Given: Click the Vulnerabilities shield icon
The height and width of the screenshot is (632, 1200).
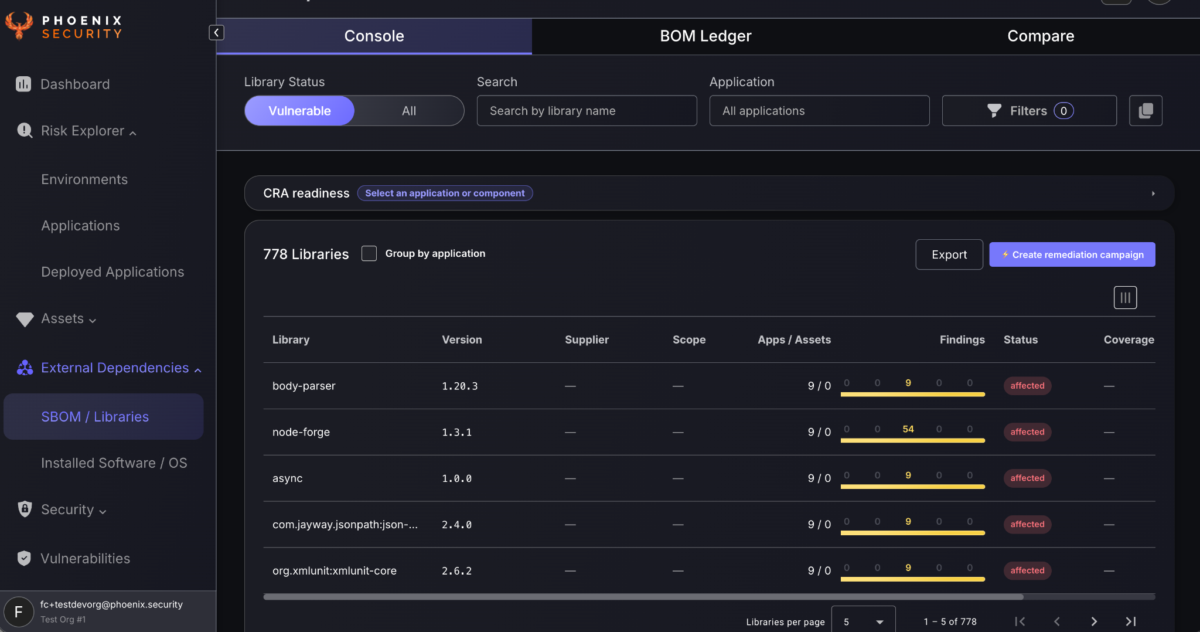Looking at the screenshot, I should point(24,558).
